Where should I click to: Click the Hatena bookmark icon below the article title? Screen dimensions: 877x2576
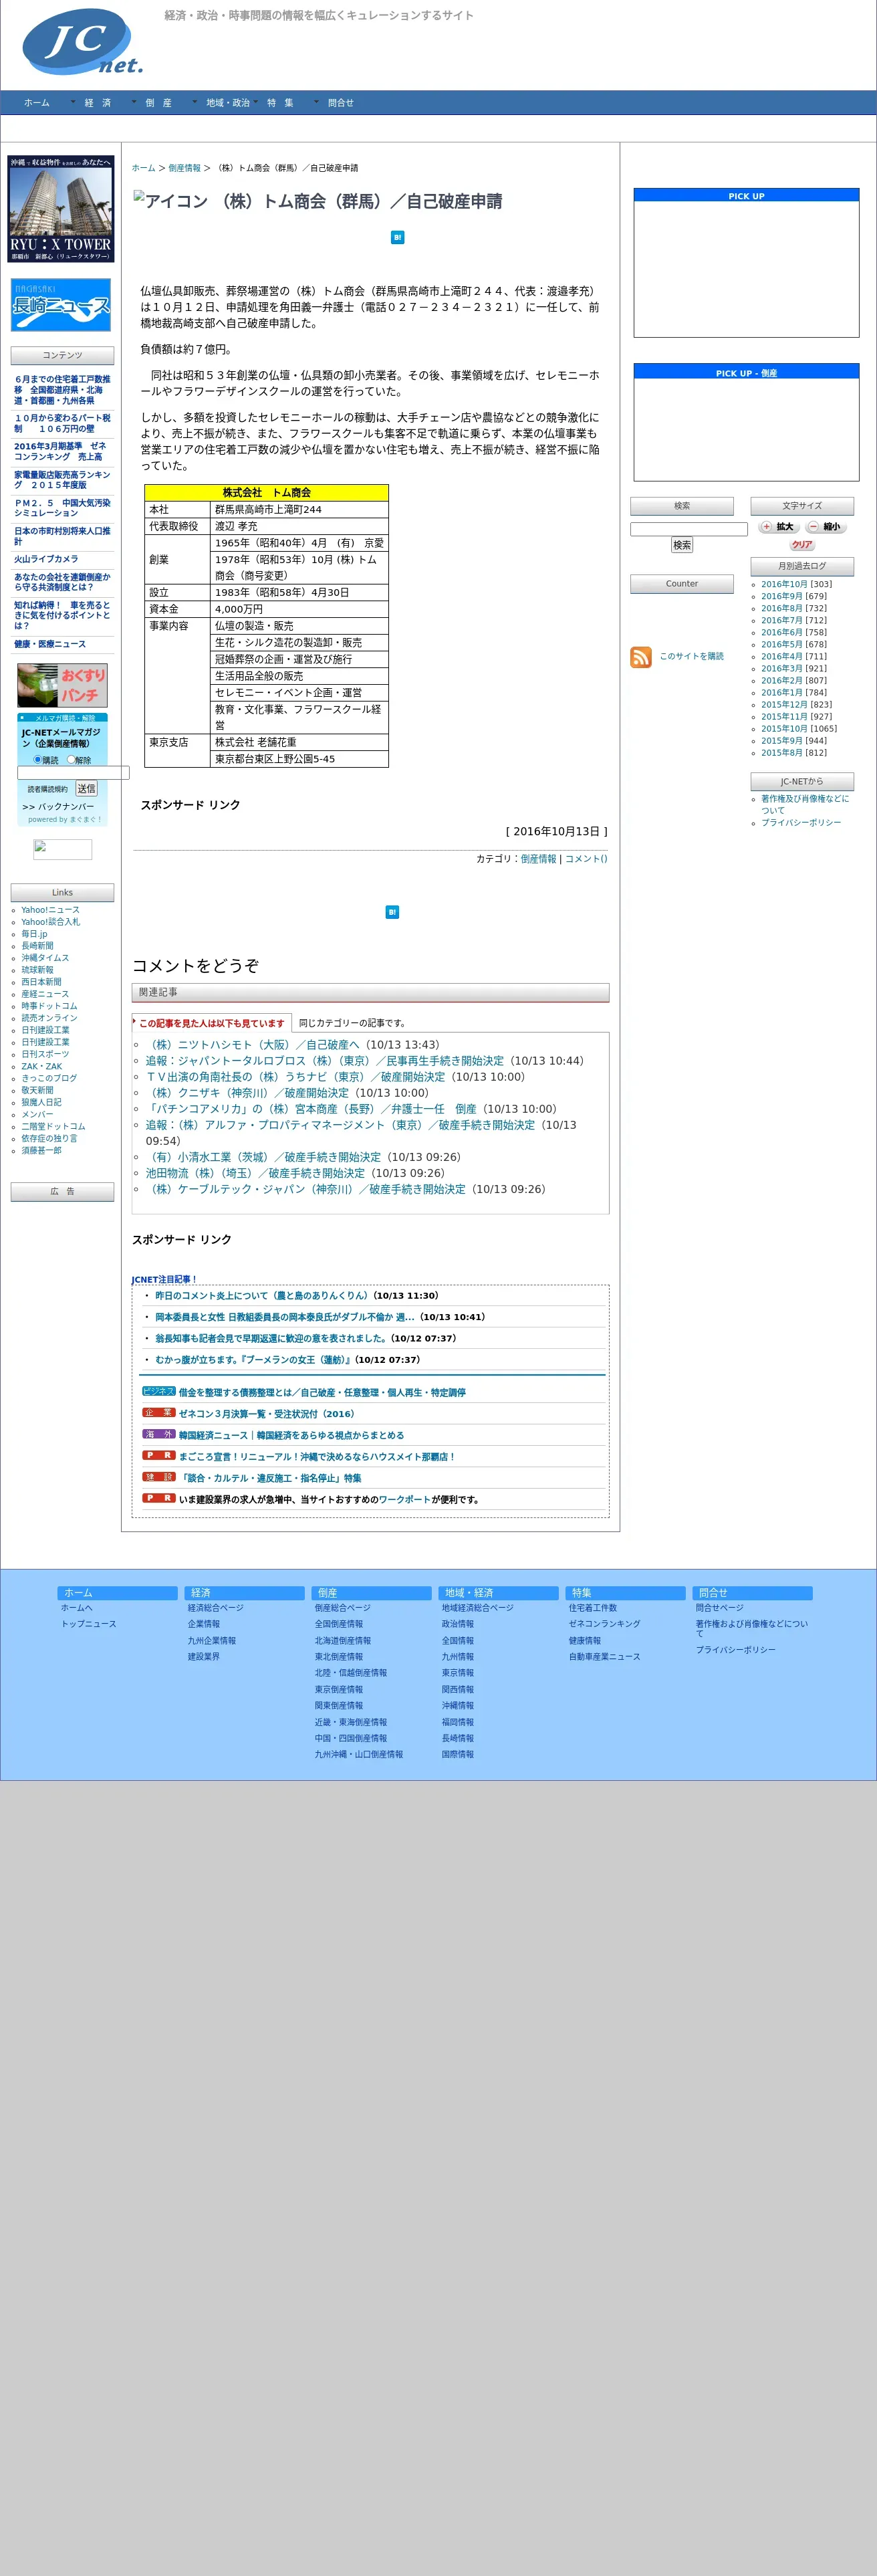coord(397,237)
